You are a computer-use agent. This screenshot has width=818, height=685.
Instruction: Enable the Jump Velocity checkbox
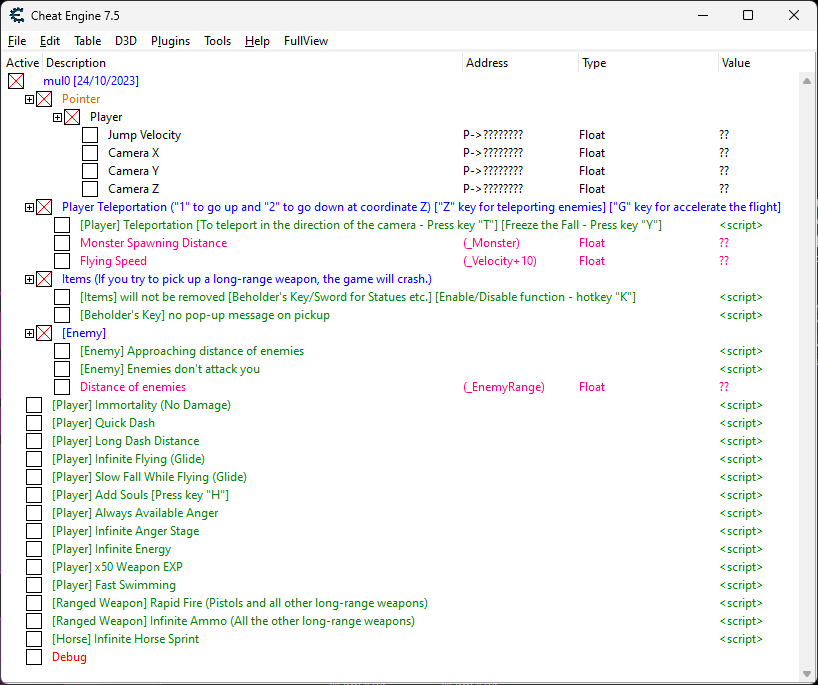click(90, 135)
